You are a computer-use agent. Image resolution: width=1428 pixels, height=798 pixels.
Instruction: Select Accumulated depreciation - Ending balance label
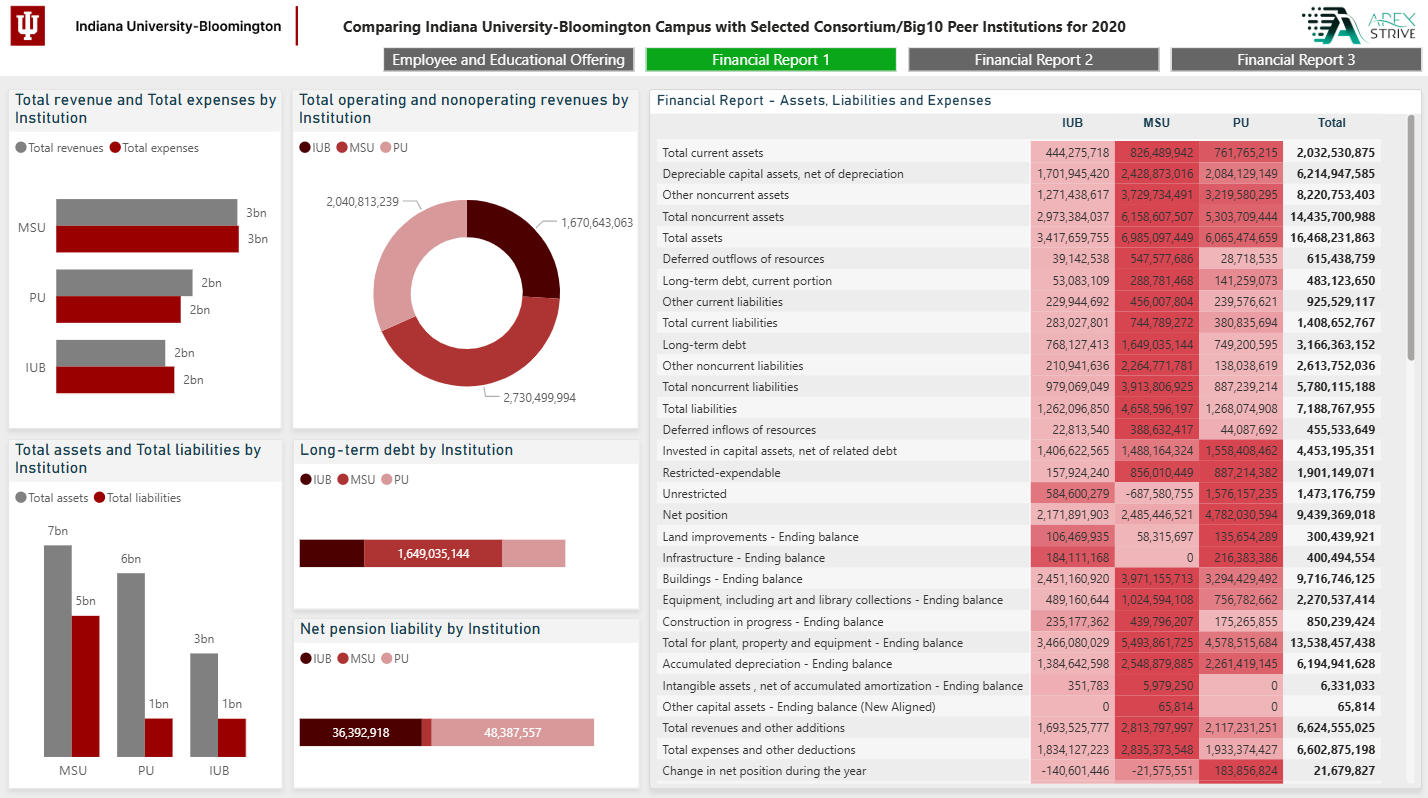pyautogui.click(x=777, y=664)
